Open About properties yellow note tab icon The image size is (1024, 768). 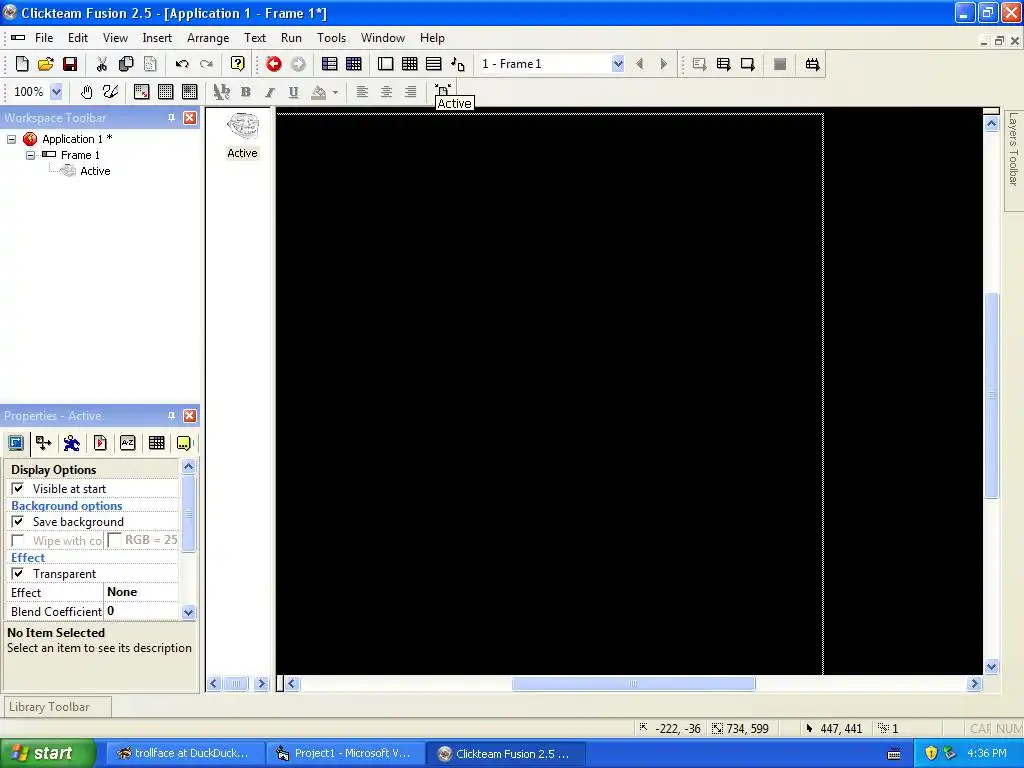(x=184, y=443)
